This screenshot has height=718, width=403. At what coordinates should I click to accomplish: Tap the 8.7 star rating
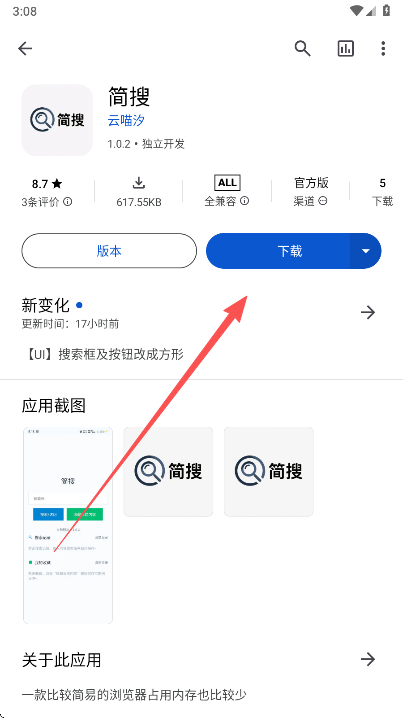pos(47,184)
